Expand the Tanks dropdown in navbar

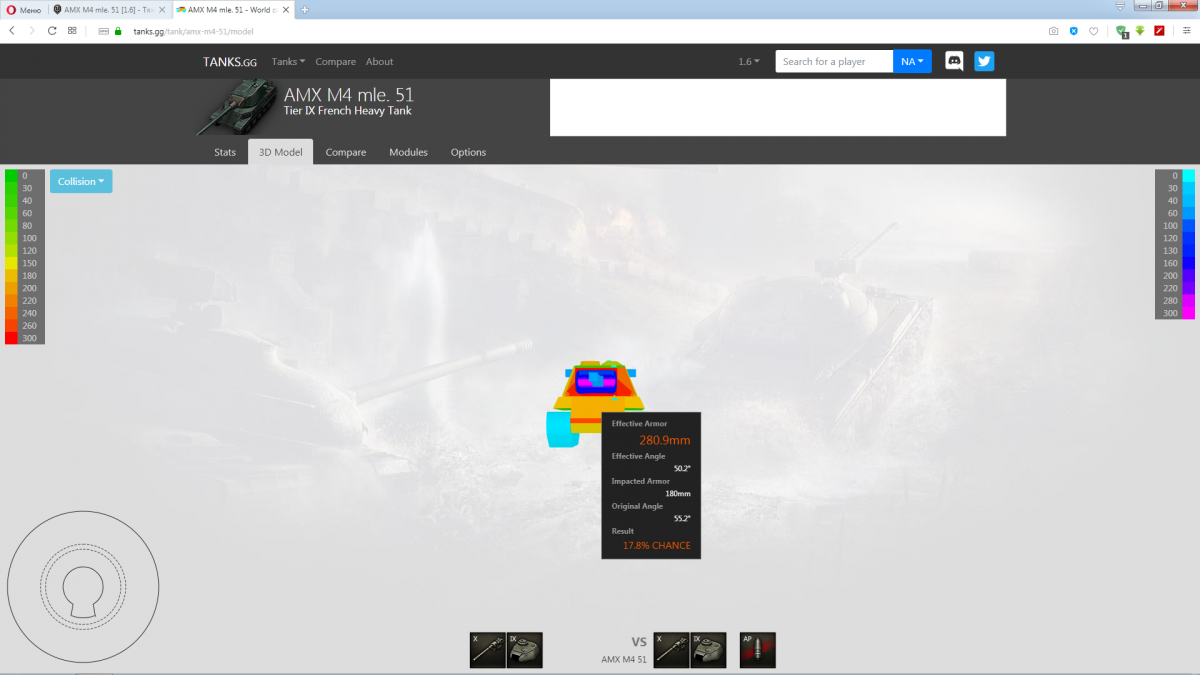coord(288,62)
